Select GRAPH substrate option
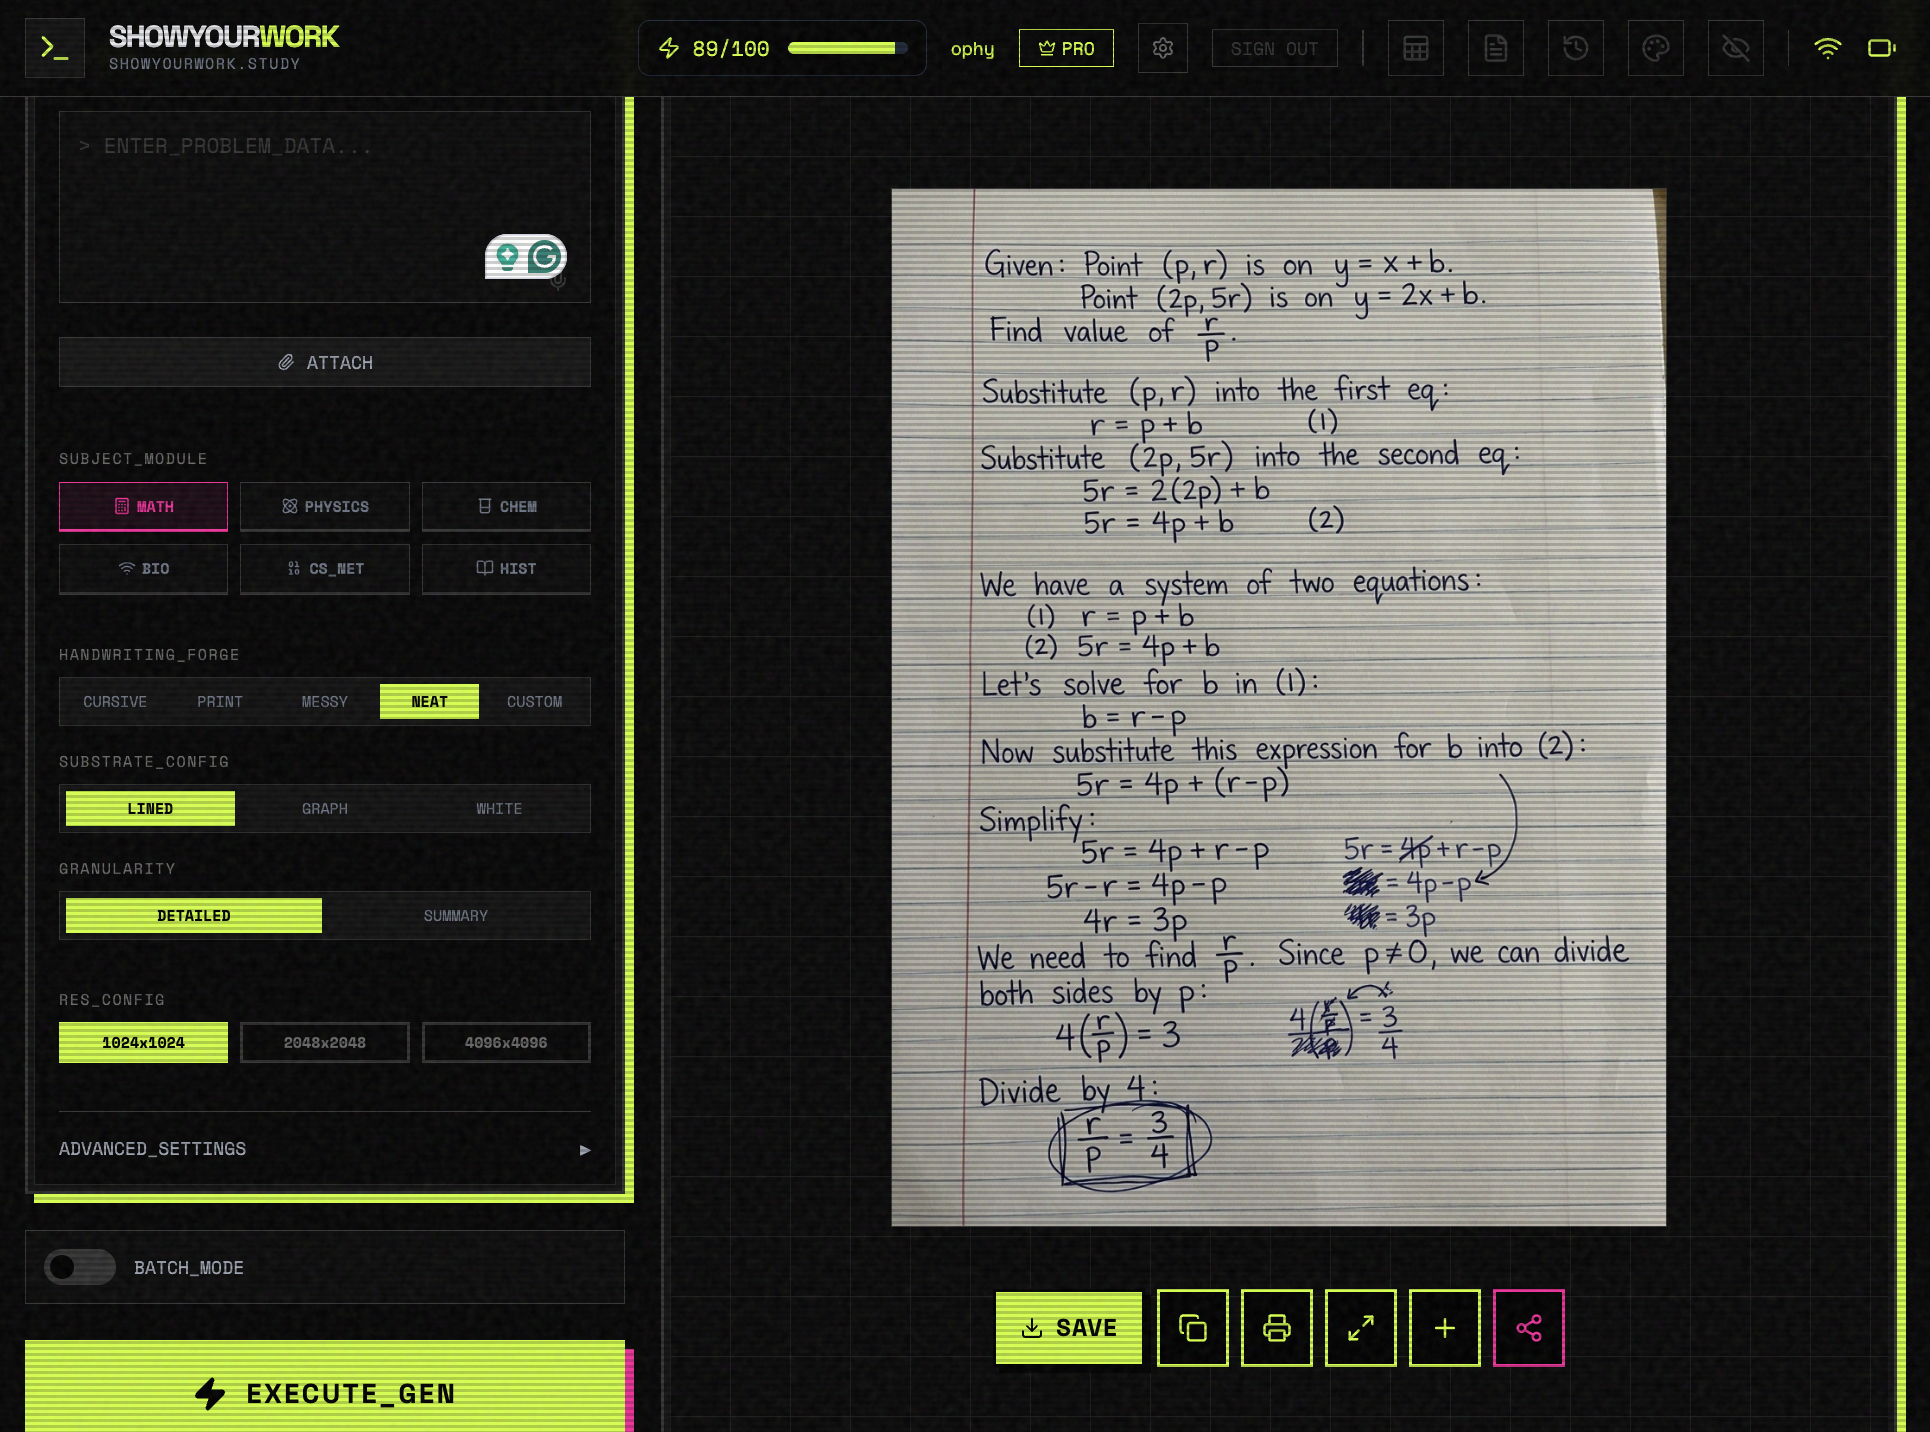The width and height of the screenshot is (1930, 1432). click(x=325, y=808)
